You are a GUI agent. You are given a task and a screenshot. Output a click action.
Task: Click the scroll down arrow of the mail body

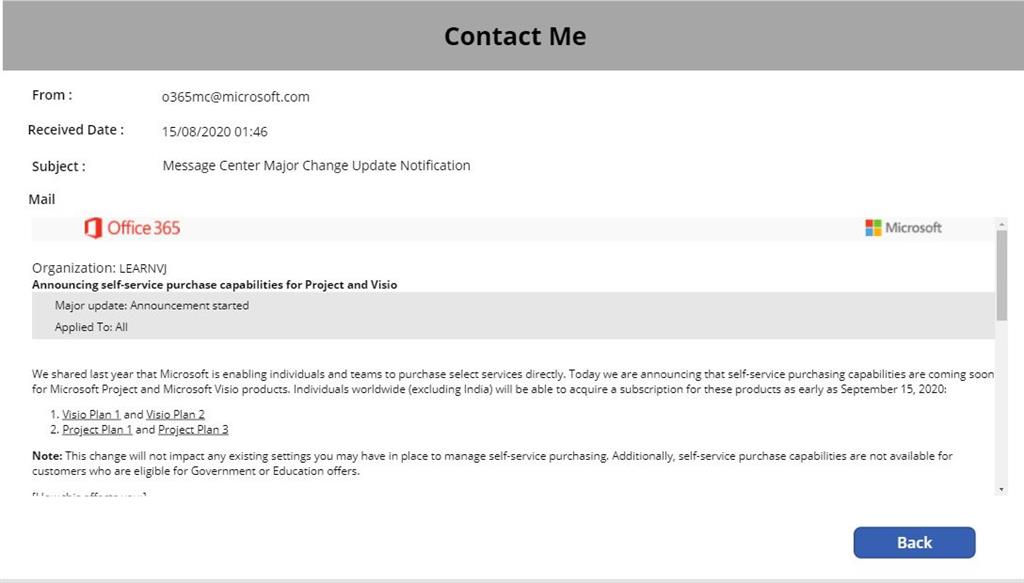tap(1002, 489)
